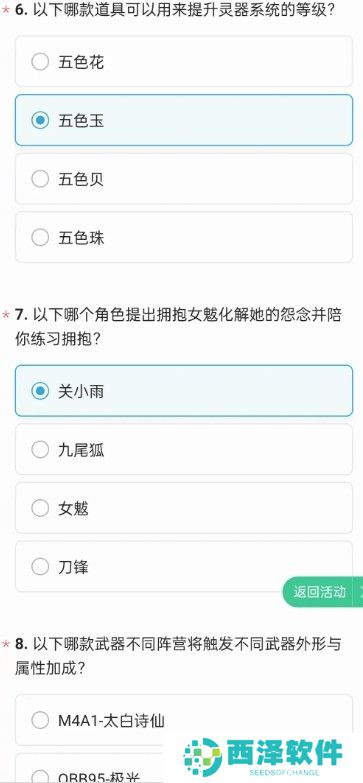Image resolution: width=363 pixels, height=783 pixels.
Task: Choose the 五色贝 radio button
Action: pos(40,179)
